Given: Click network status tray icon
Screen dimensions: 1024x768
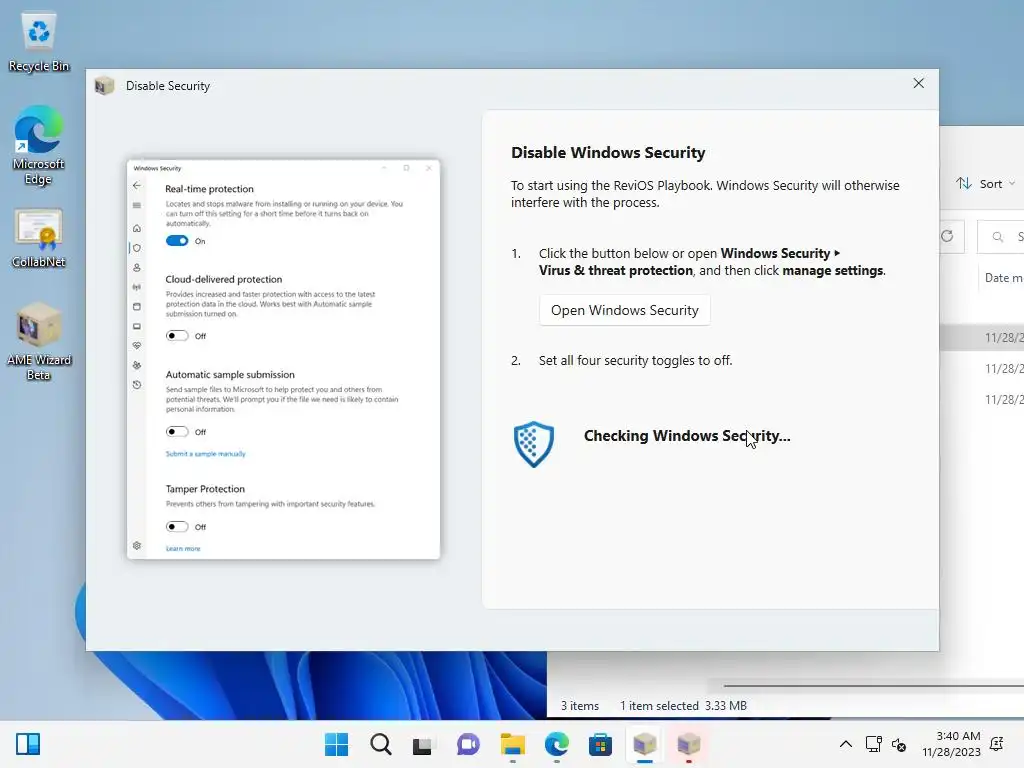Looking at the screenshot, I should (873, 744).
